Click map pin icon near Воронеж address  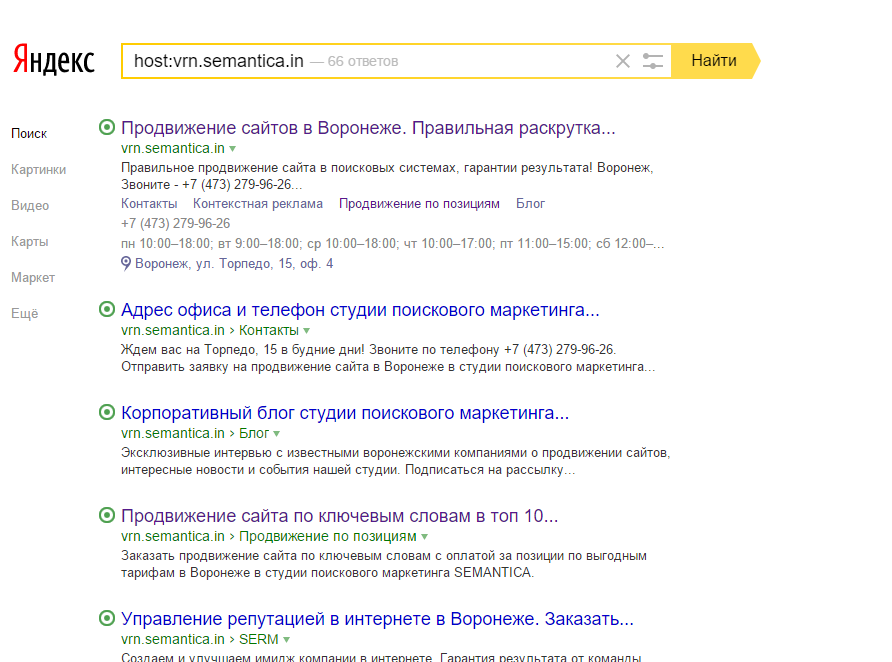[126, 263]
